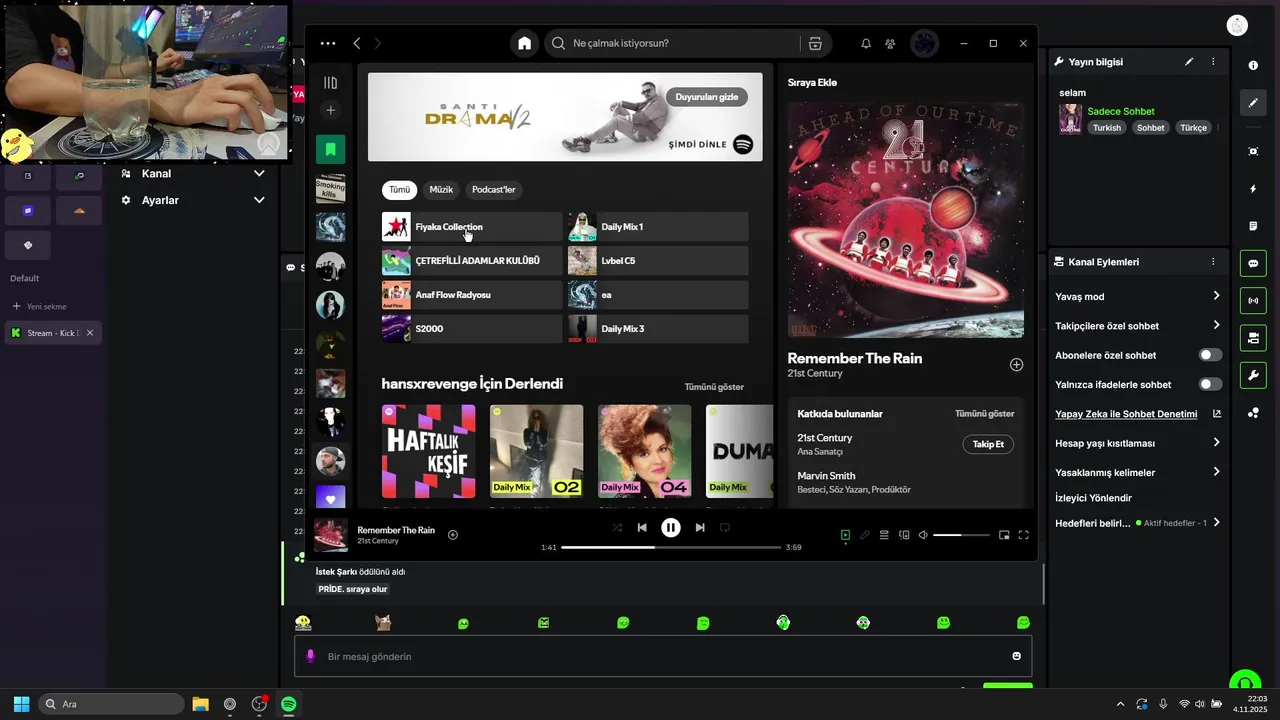The height and width of the screenshot is (720, 1280).
Task: Open the lyrics microphone icon
Action: coord(865,535)
